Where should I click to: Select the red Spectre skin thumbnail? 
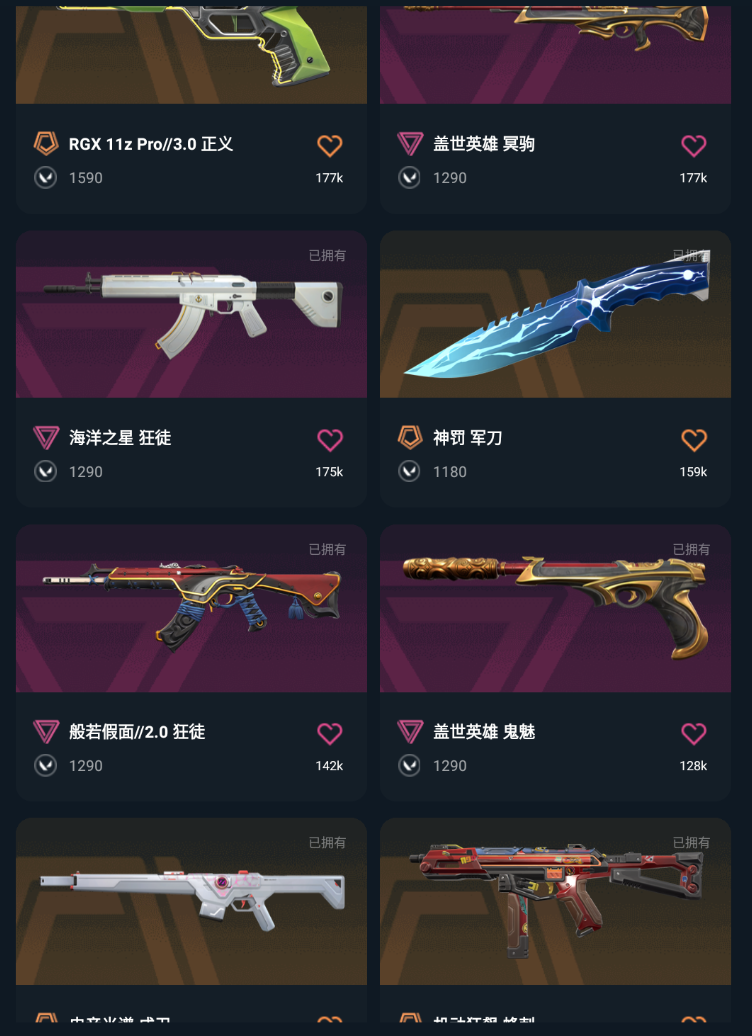click(555, 902)
